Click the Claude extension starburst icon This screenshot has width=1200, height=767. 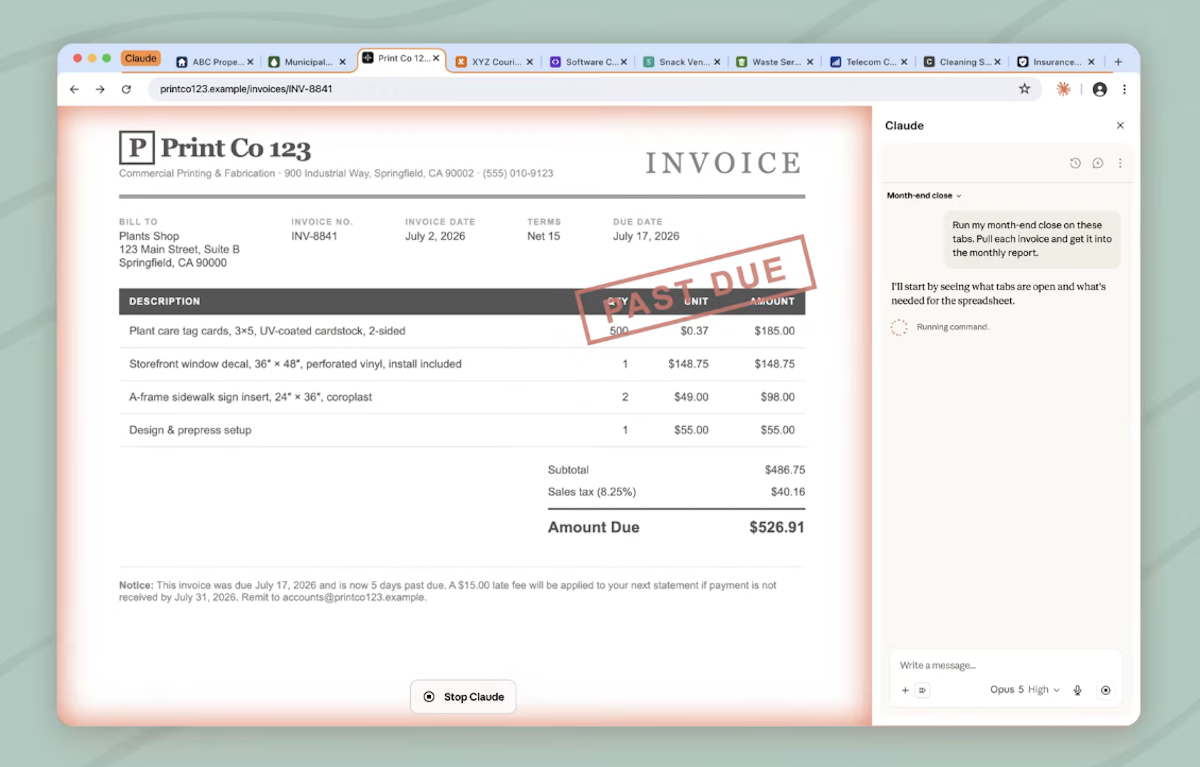pos(1063,89)
